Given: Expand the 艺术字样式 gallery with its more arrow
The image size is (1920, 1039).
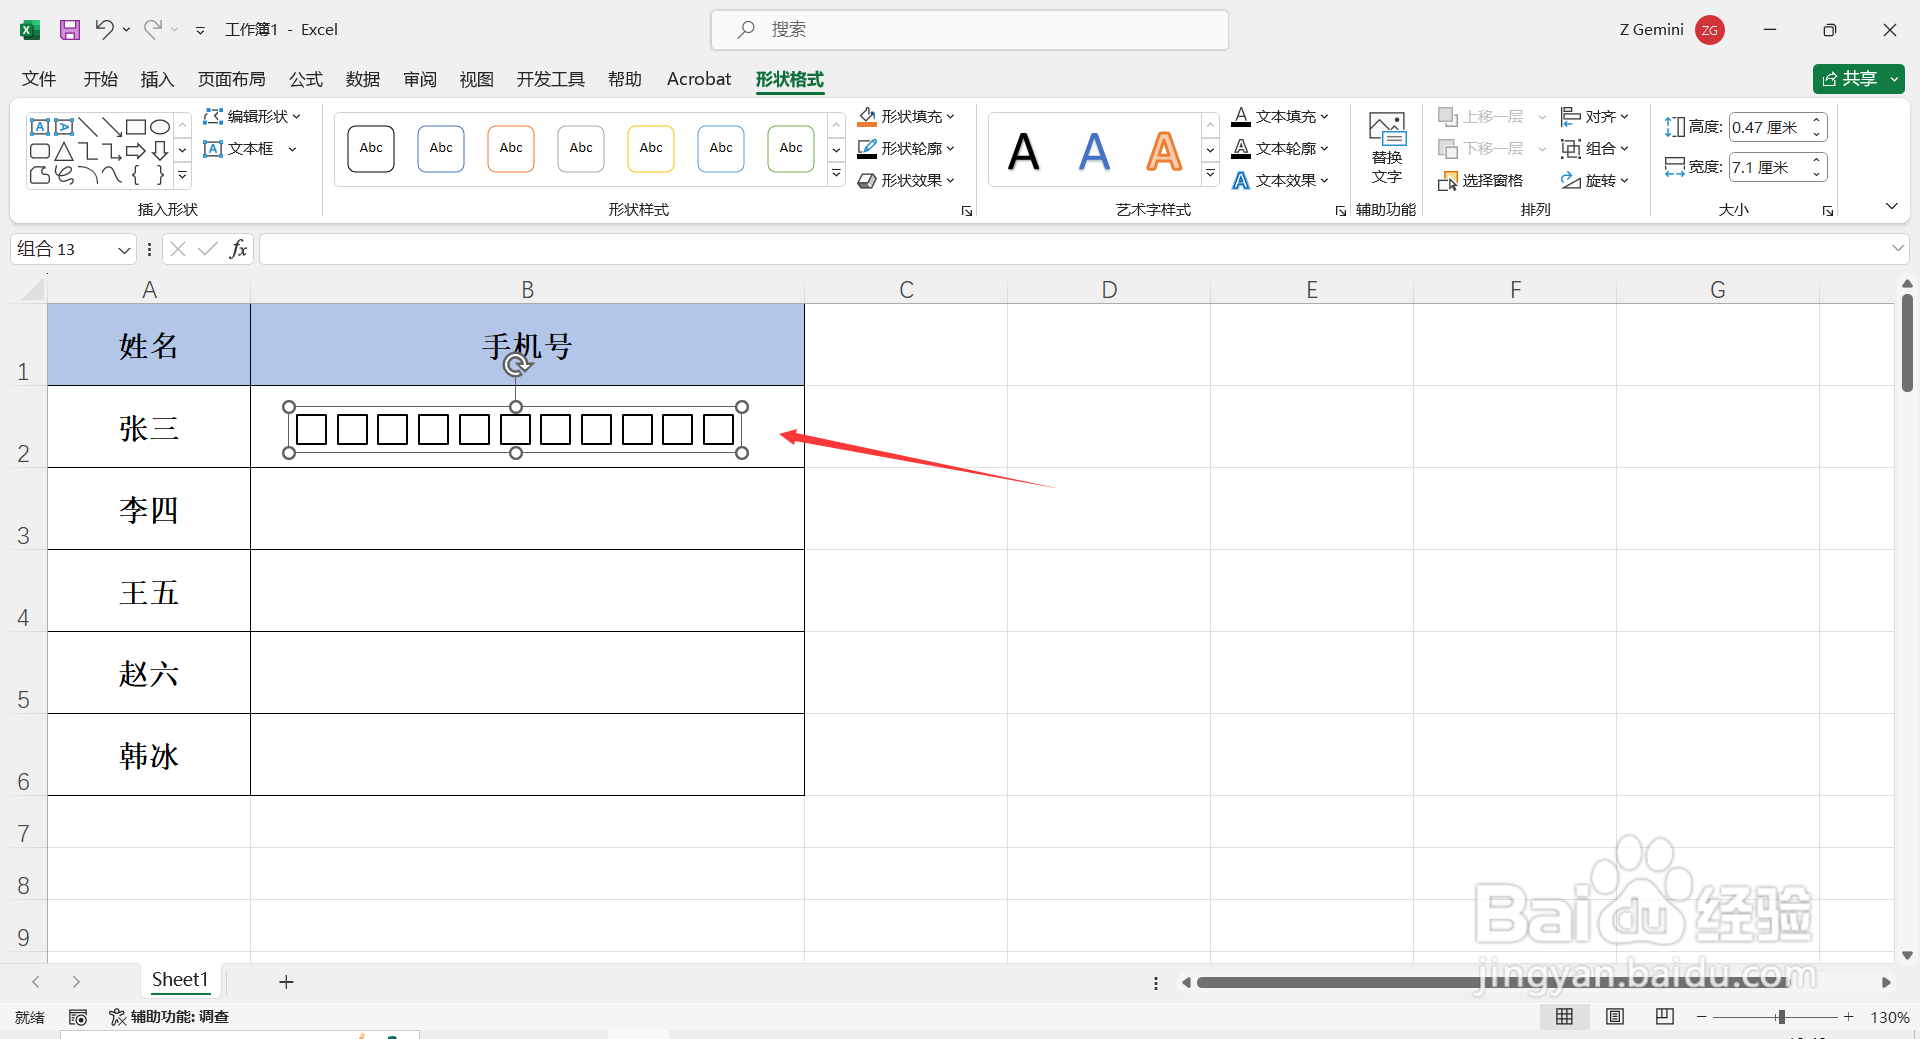Looking at the screenshot, I should (x=1210, y=172).
